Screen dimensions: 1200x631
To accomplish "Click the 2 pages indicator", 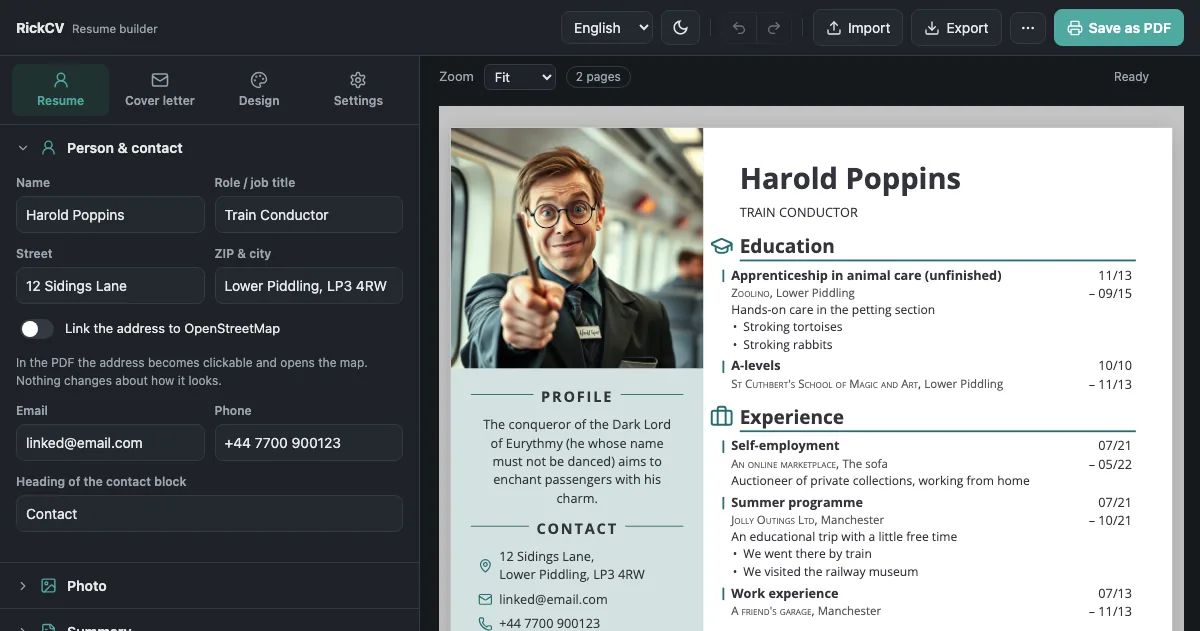I will [x=598, y=77].
